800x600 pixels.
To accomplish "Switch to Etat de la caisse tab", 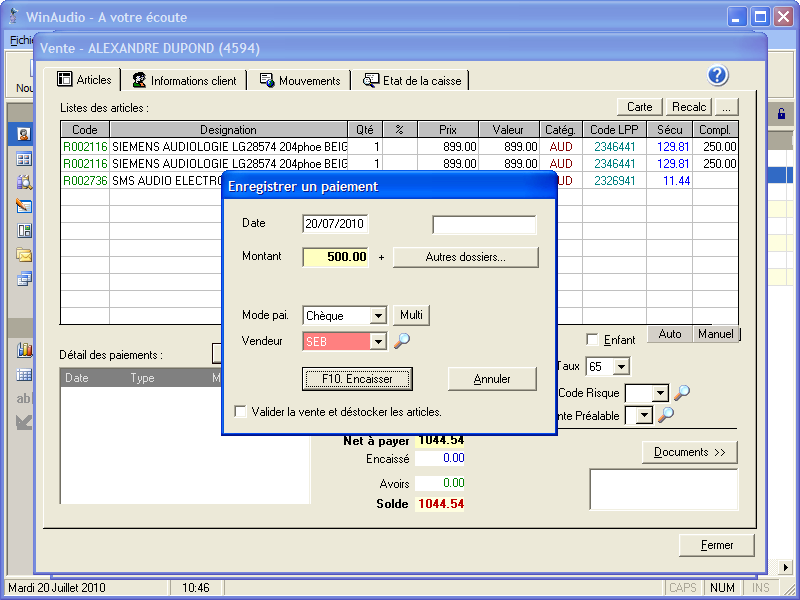I will [413, 81].
